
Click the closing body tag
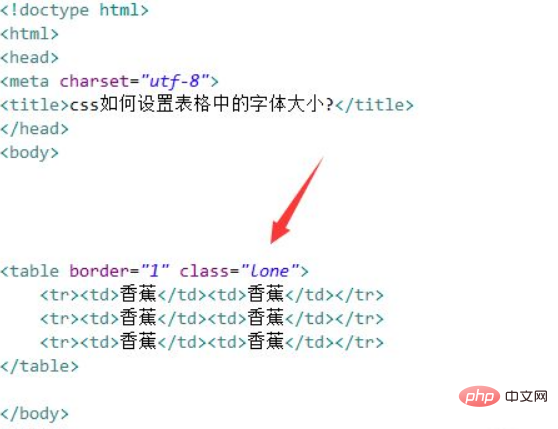(x=34, y=414)
